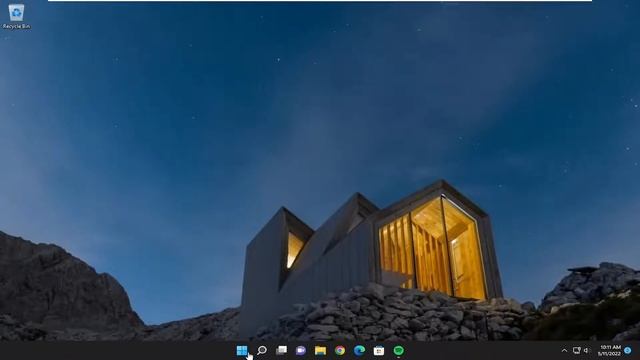
Task: Open the network status tray icon
Action: pos(577,350)
